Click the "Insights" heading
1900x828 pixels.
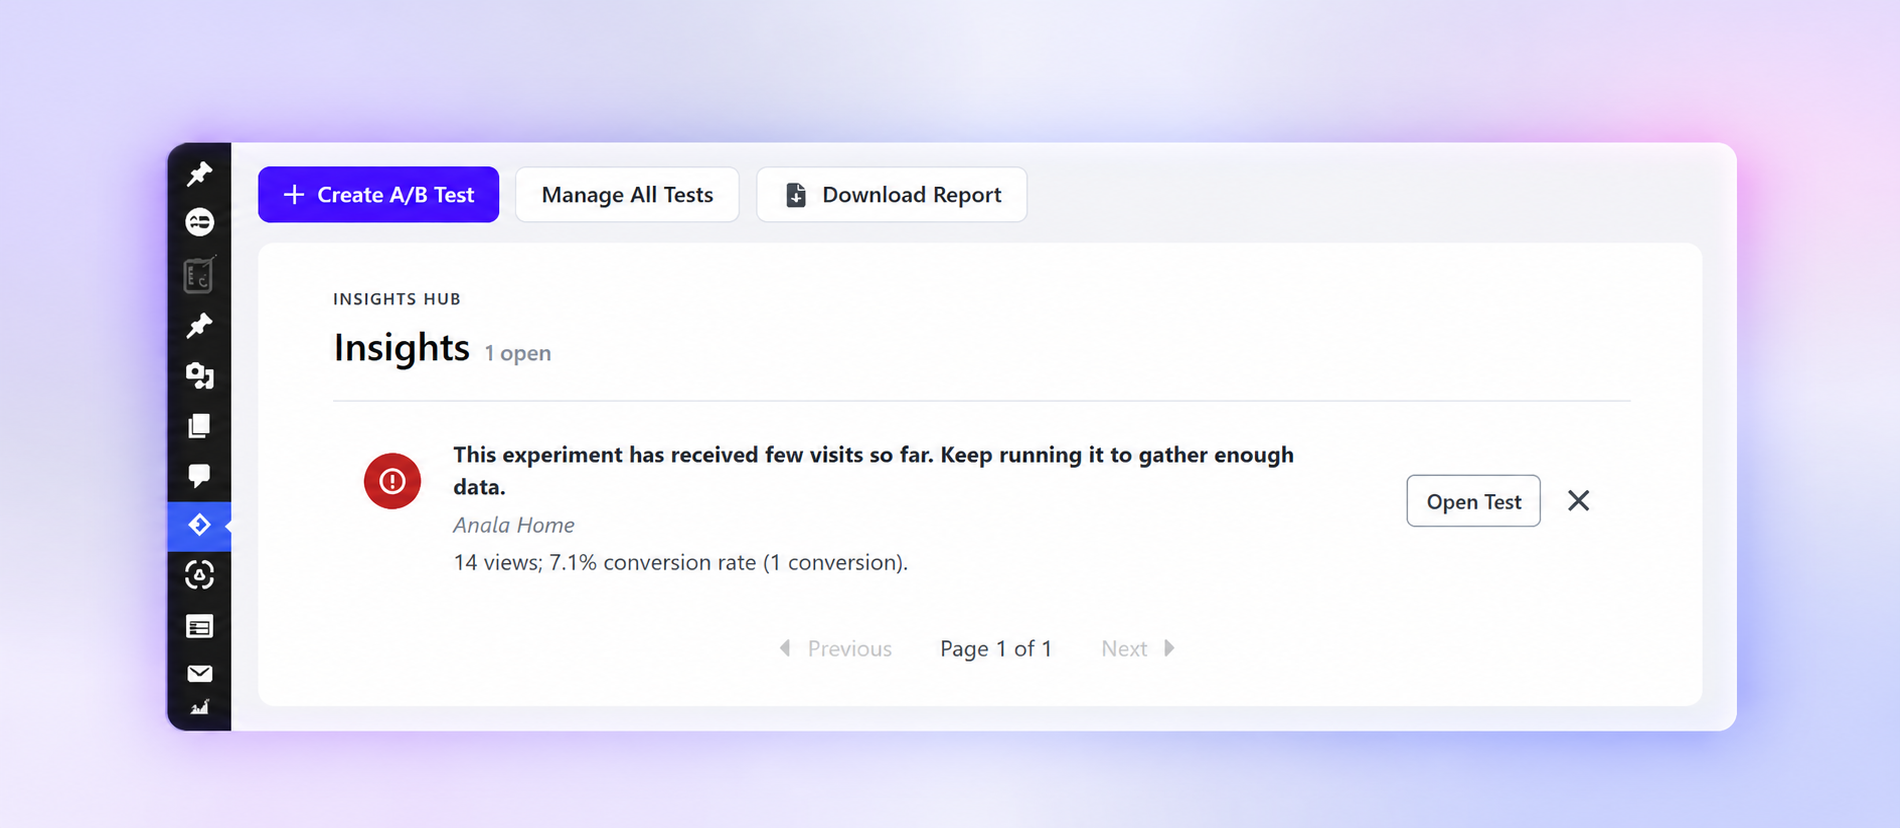click(x=401, y=348)
